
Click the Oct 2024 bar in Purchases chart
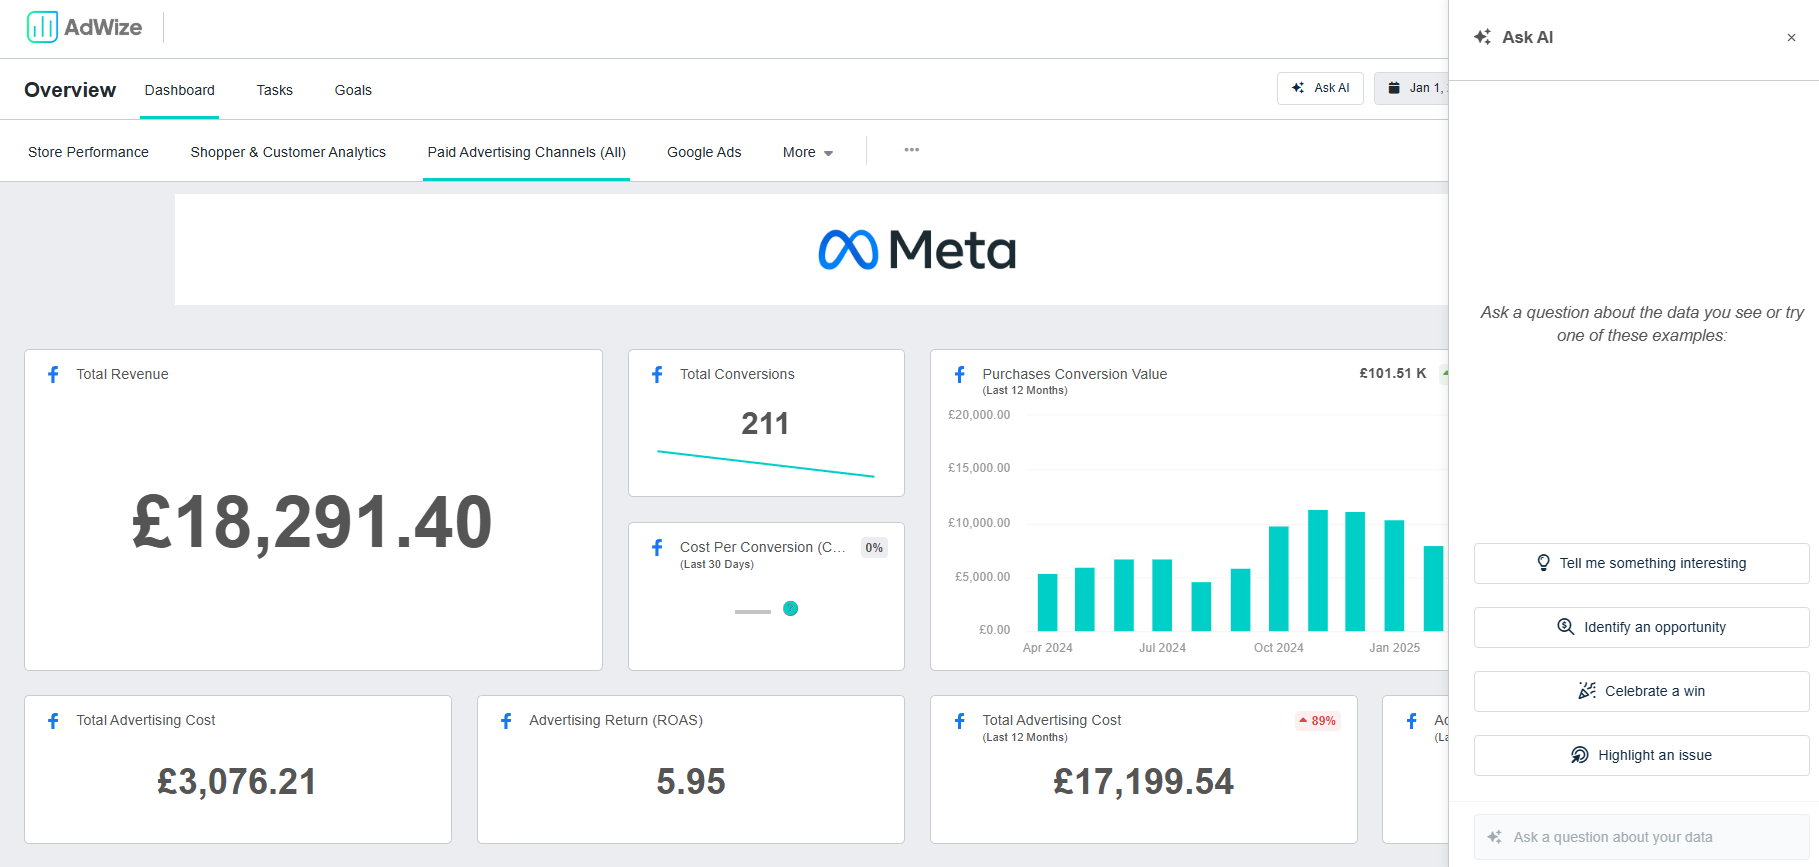1278,578
